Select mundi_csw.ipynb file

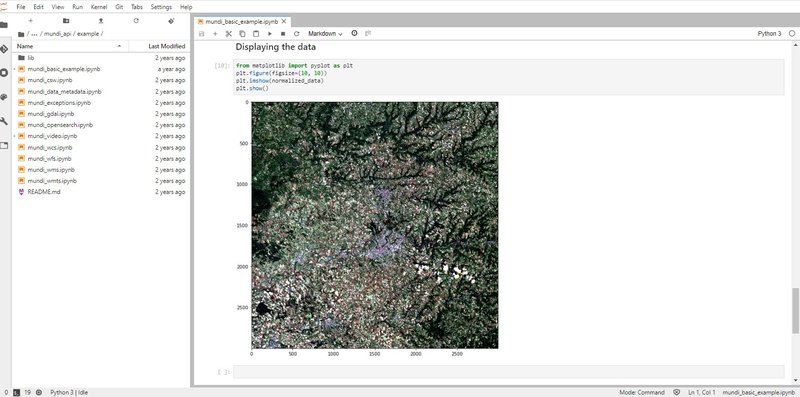click(x=101, y=80)
